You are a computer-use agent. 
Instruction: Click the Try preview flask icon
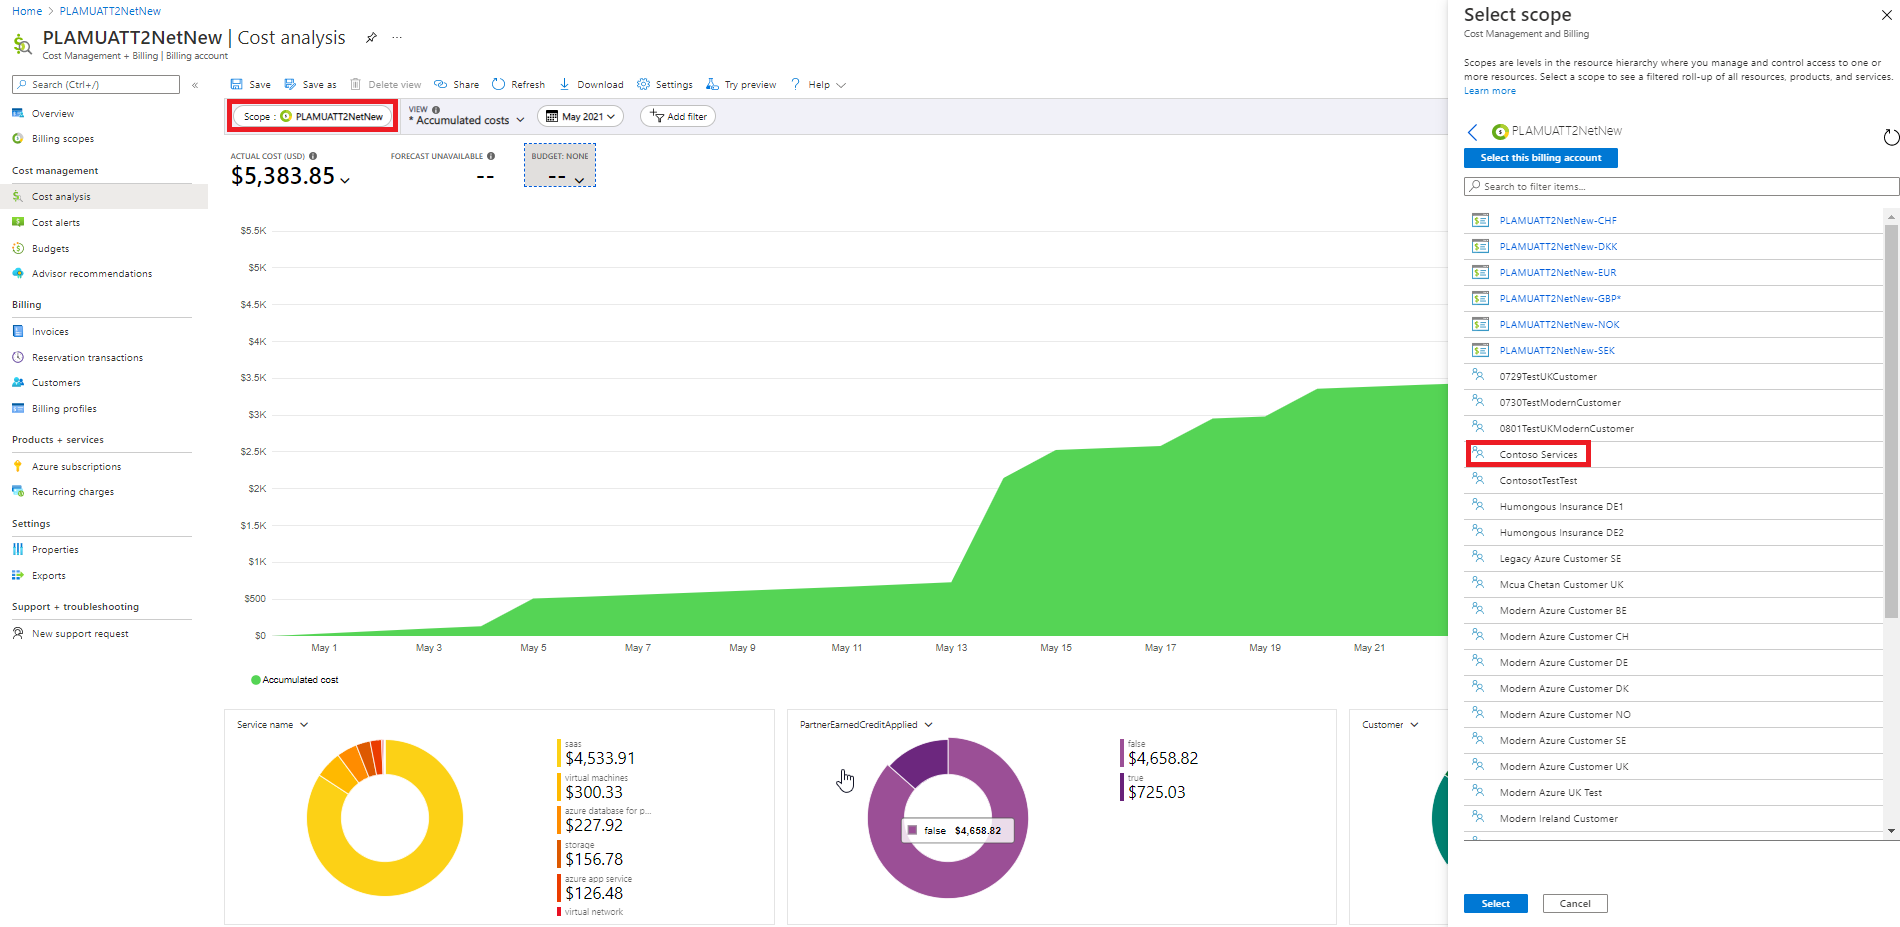712,85
